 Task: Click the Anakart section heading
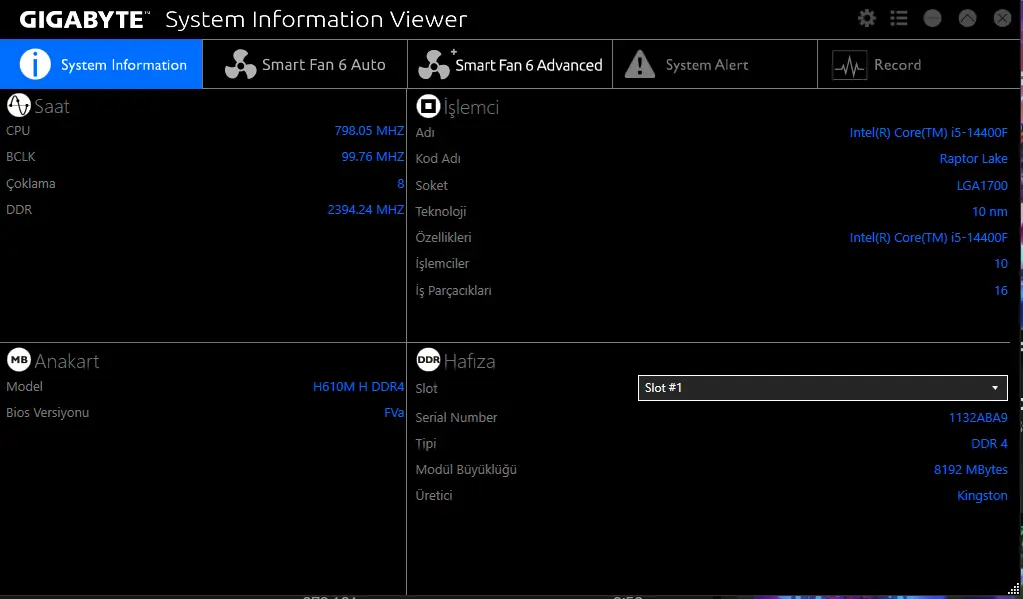coord(67,361)
